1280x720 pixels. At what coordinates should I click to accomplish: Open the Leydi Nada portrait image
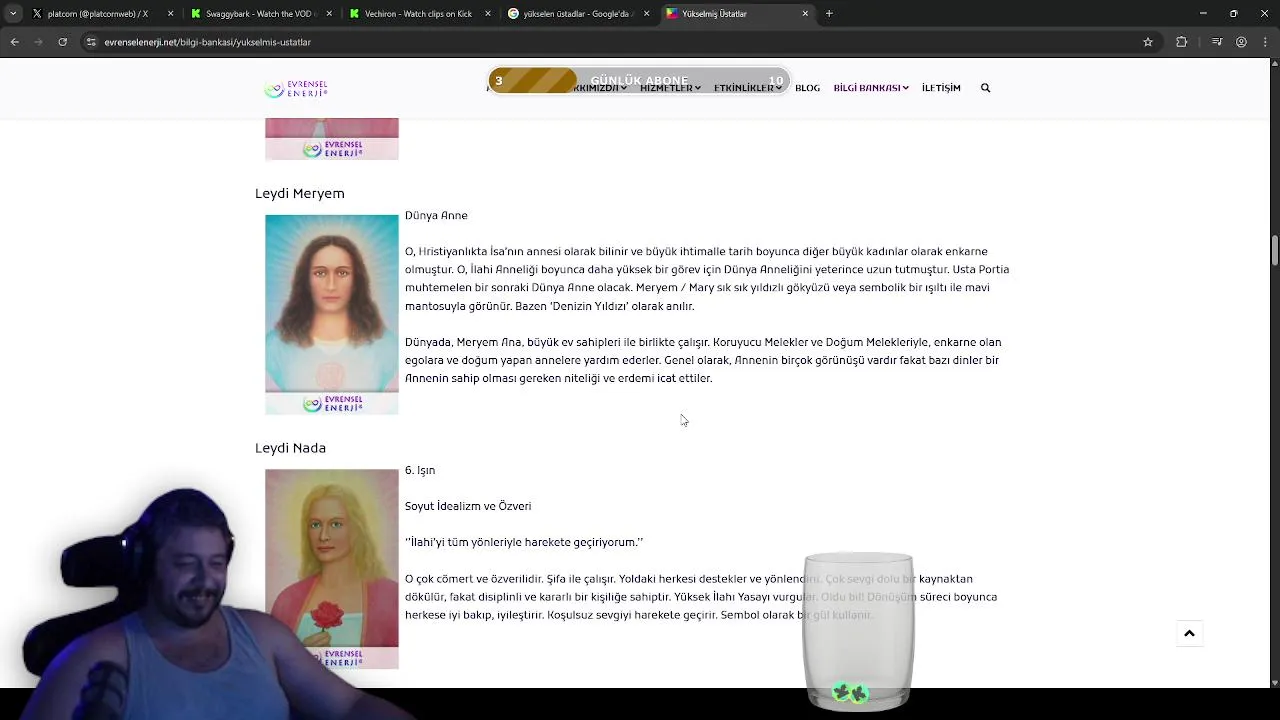click(331, 568)
